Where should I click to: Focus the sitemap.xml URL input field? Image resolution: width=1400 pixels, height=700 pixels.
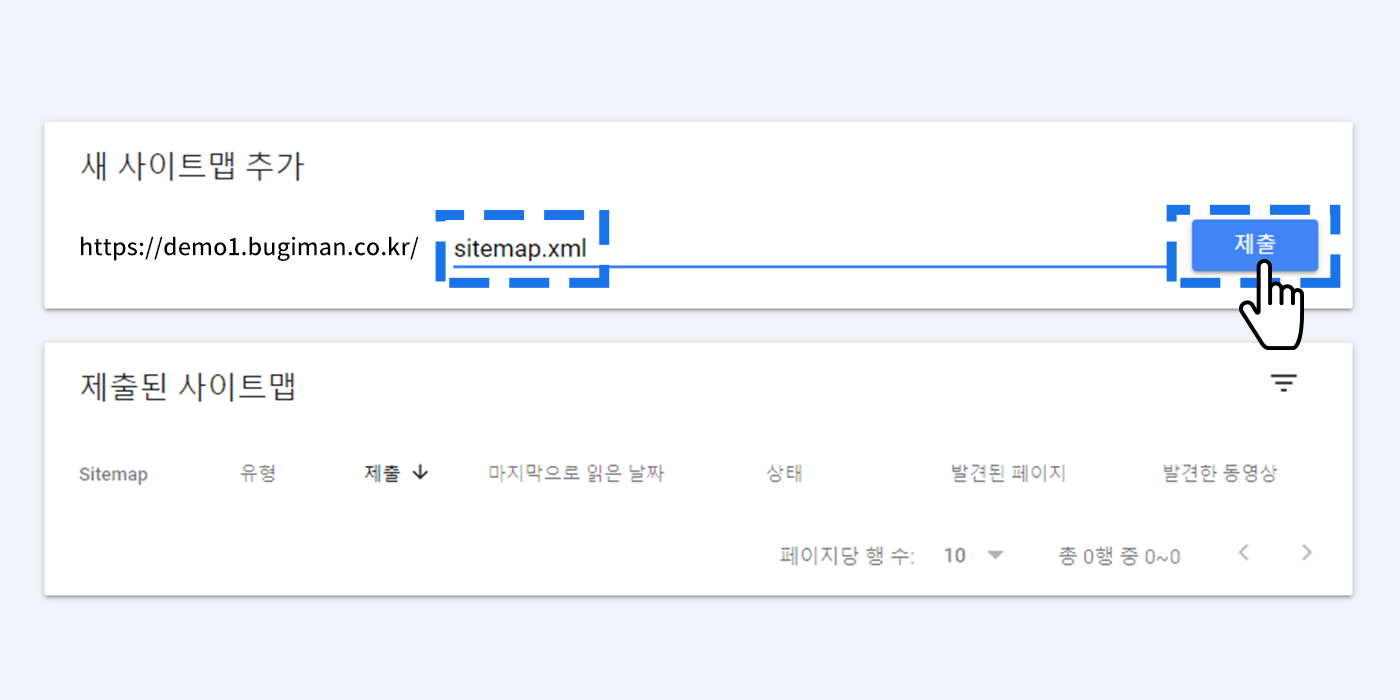[x=810, y=249]
